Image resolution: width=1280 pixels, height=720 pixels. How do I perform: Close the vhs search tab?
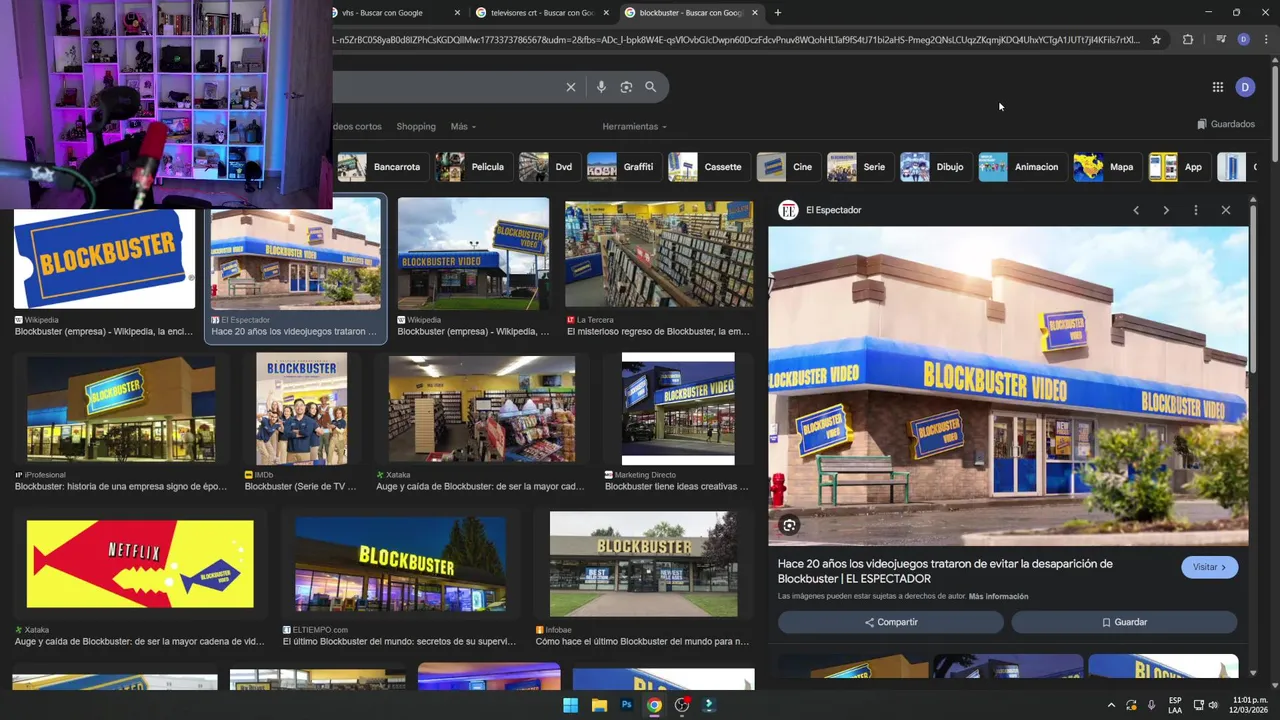[x=458, y=13]
